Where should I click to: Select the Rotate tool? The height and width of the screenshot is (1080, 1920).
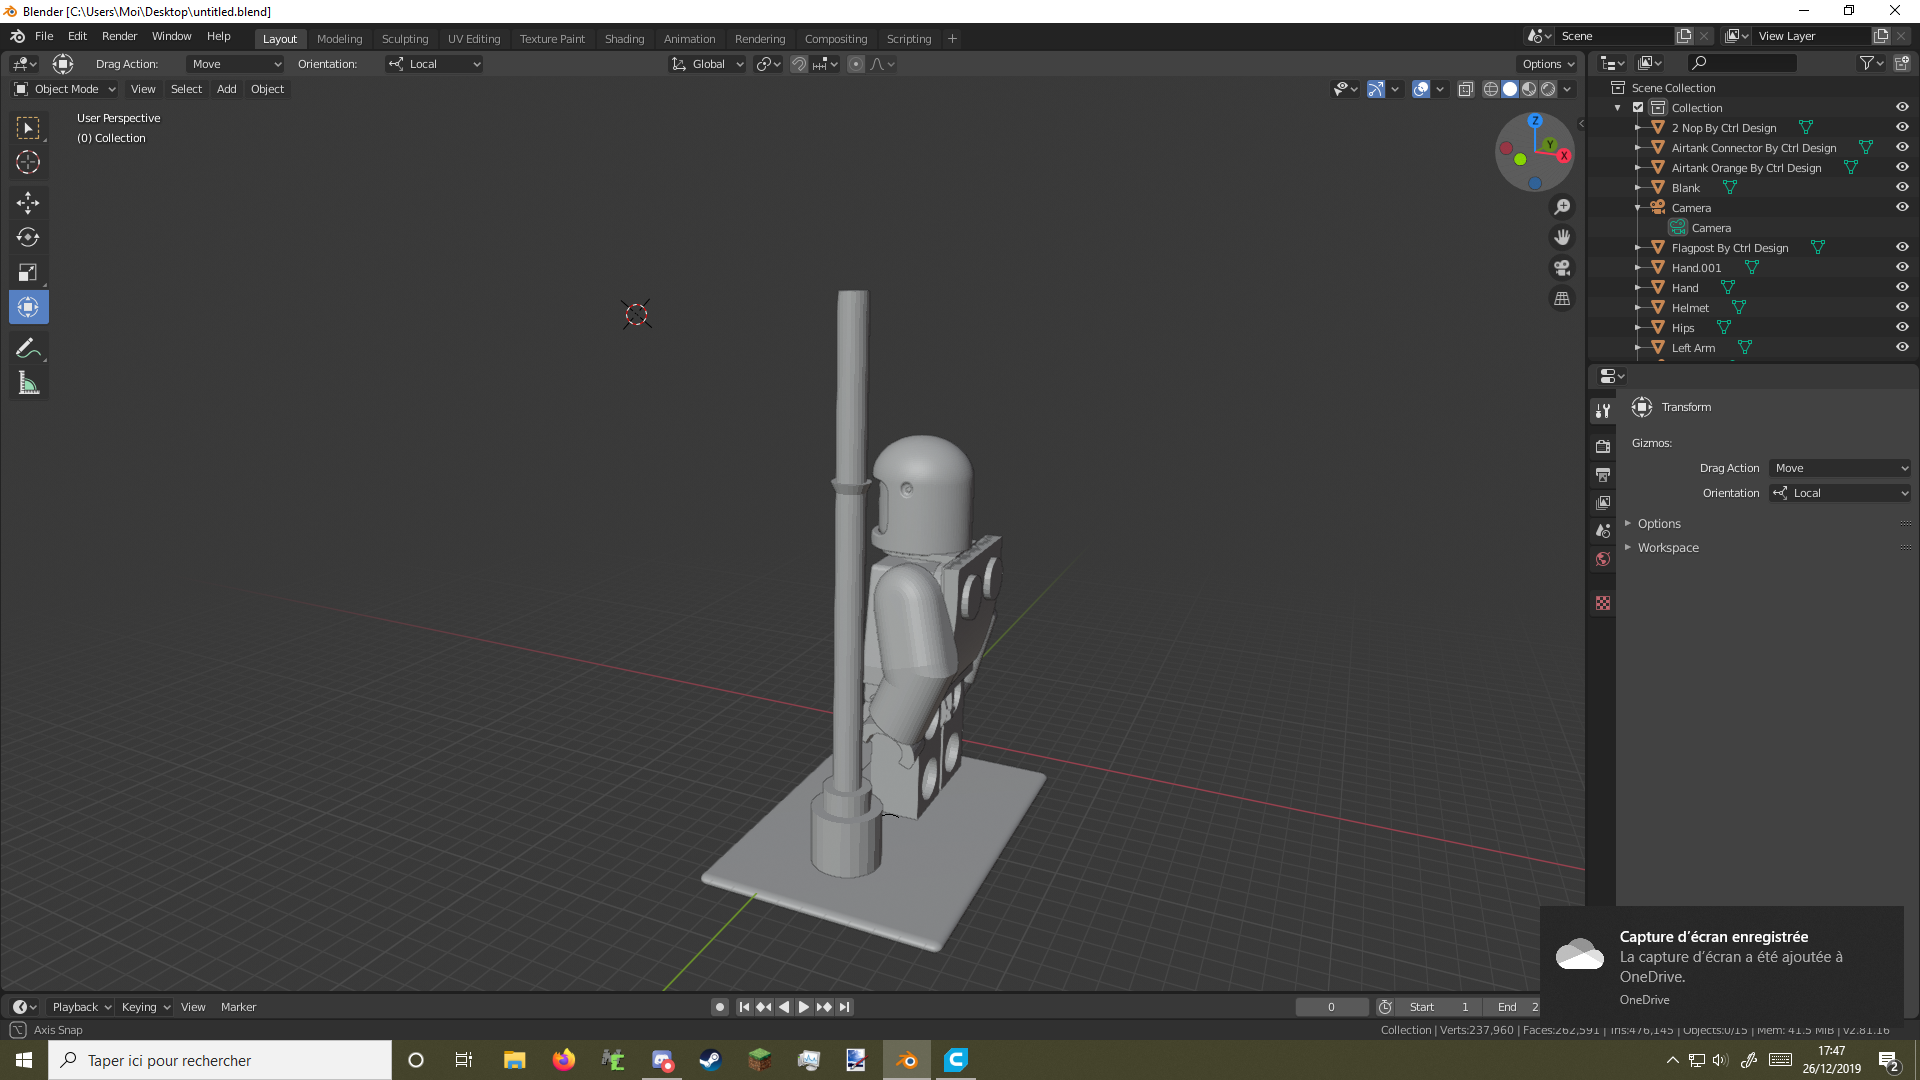pos(28,238)
